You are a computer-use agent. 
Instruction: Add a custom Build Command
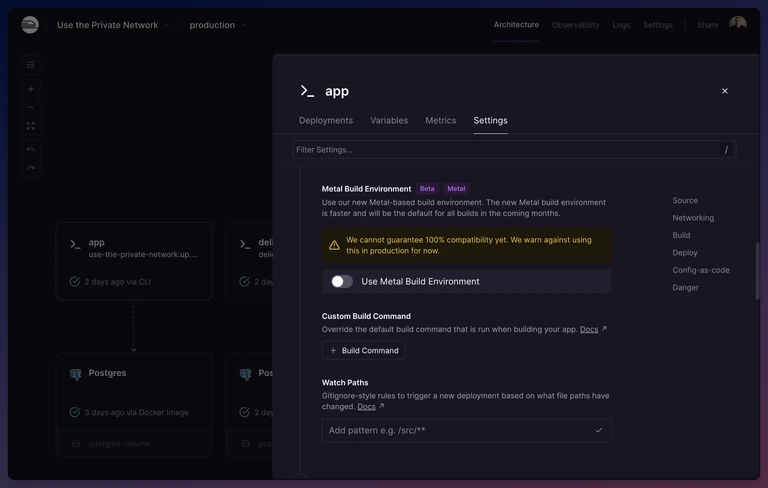pos(363,350)
